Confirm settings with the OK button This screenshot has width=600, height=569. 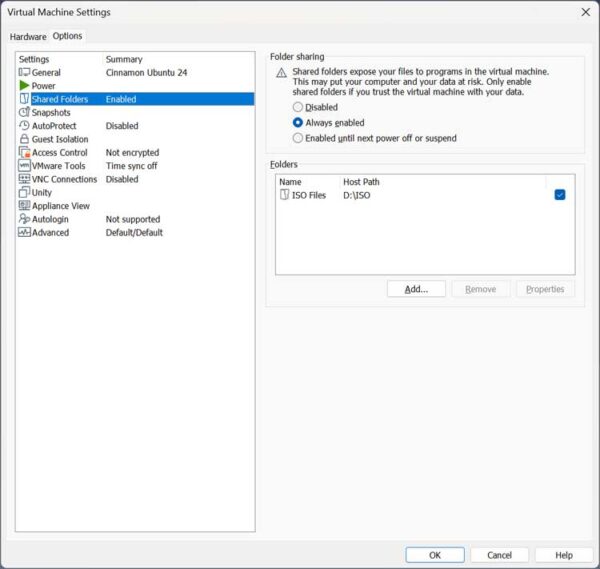click(435, 555)
